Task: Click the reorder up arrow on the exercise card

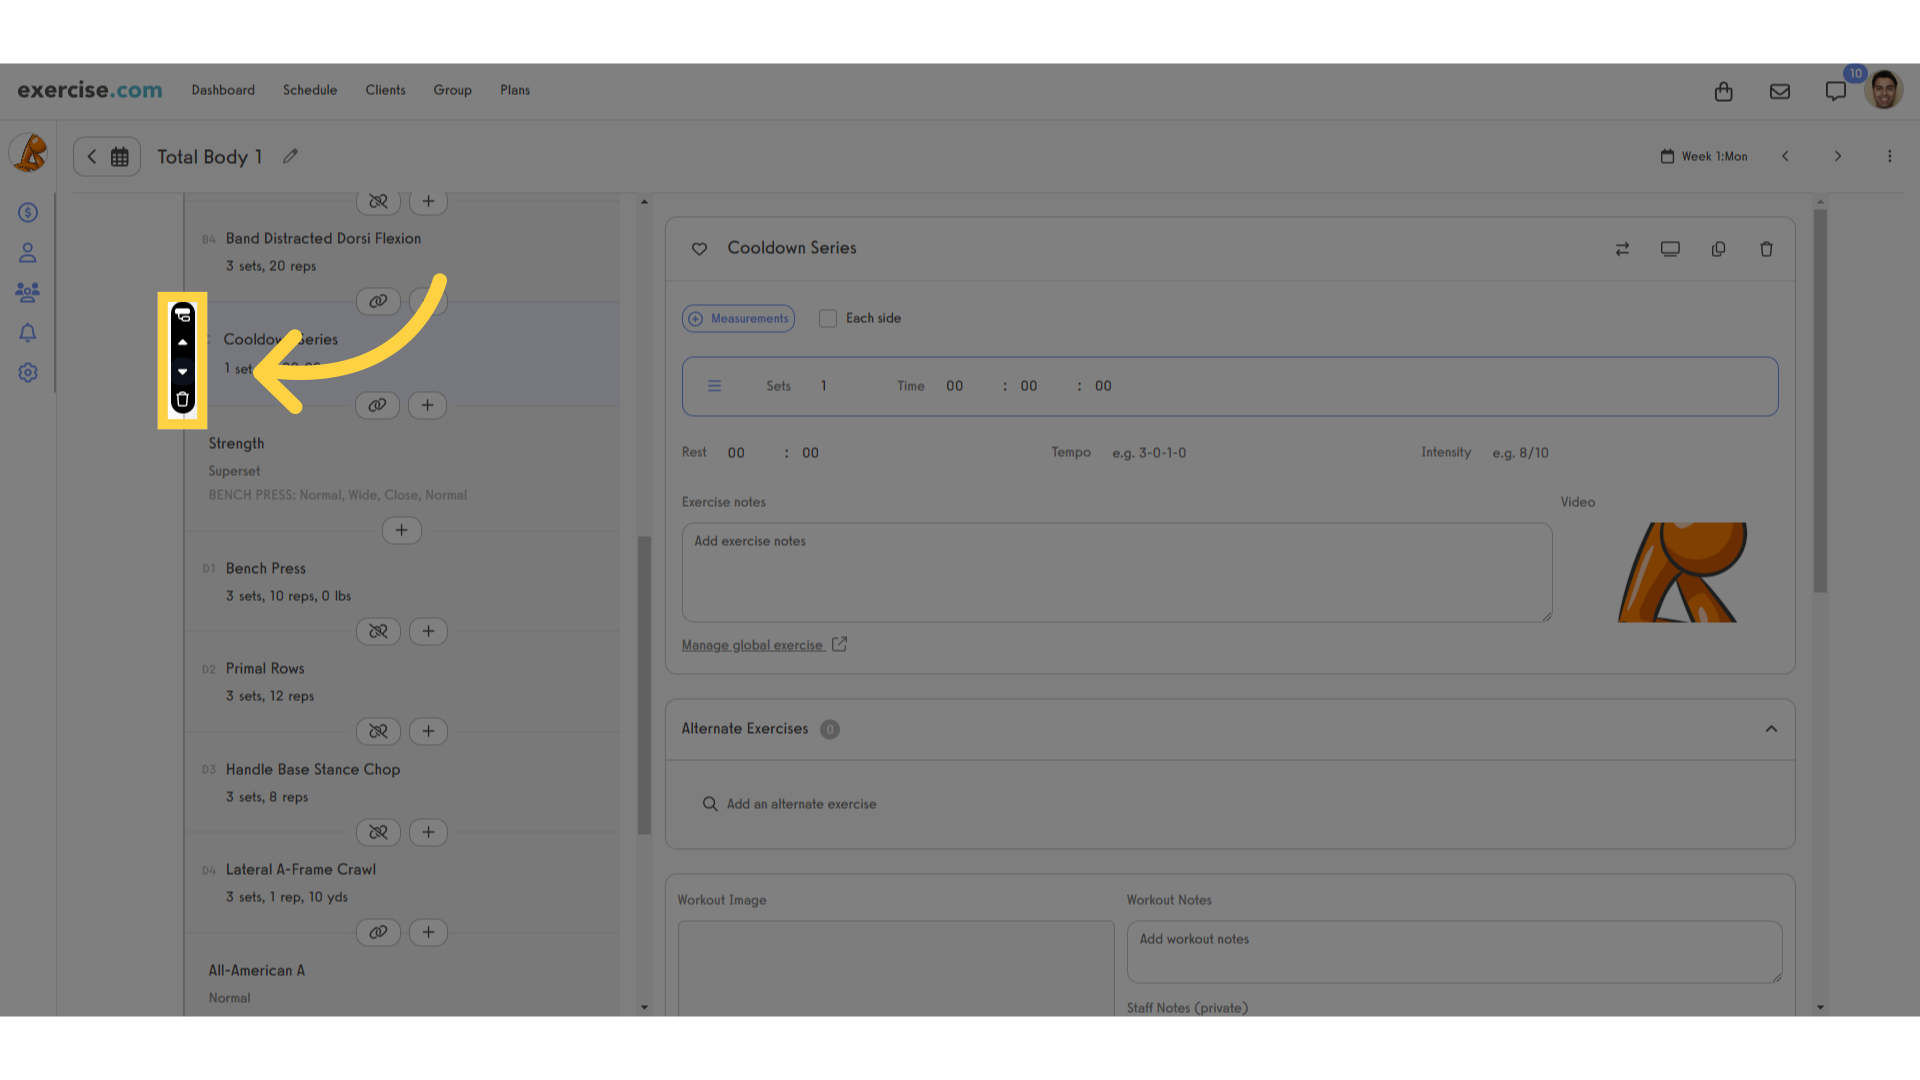Action: pyautogui.click(x=181, y=342)
